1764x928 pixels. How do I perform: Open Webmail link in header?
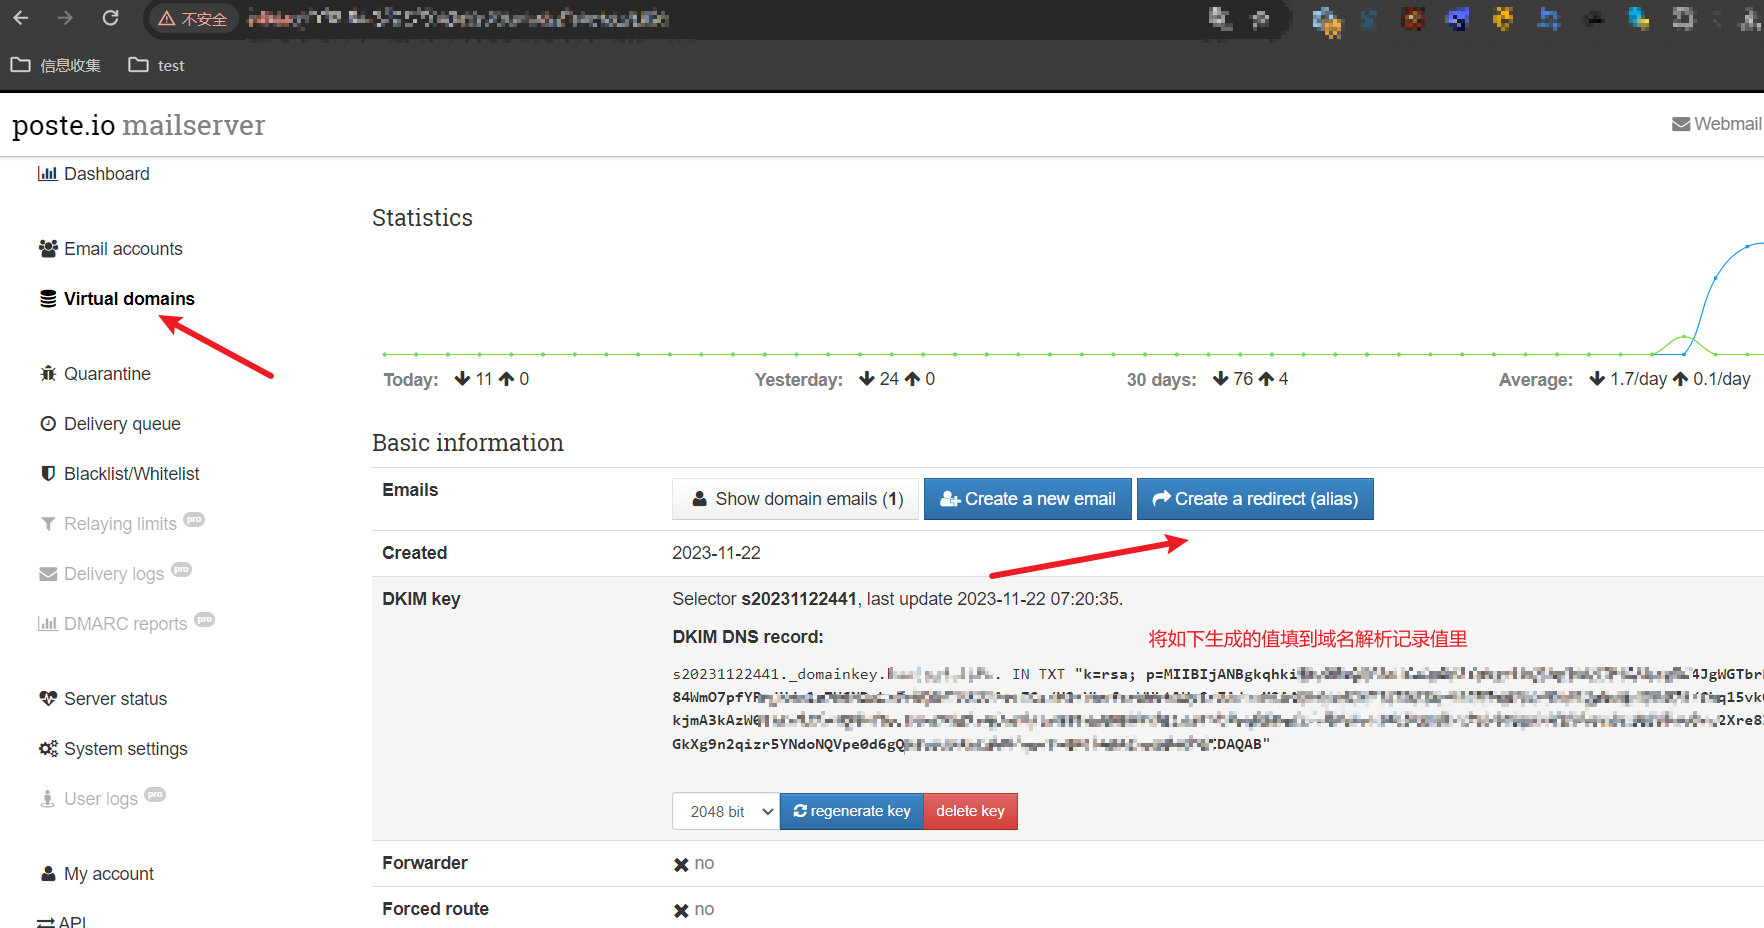click(1716, 124)
